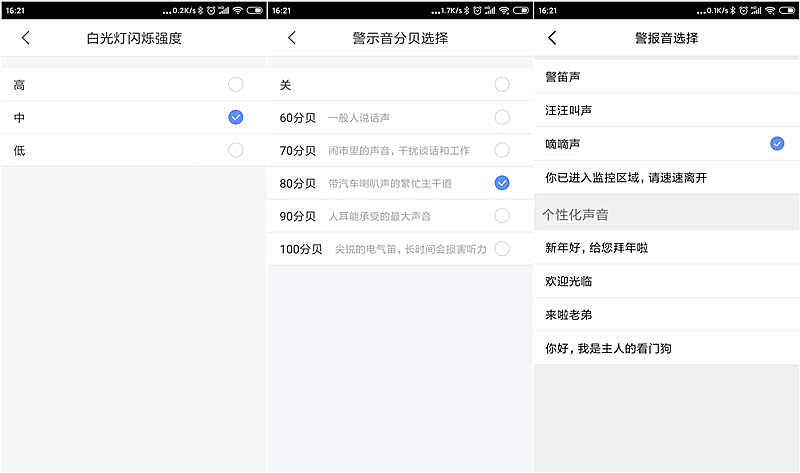
Task: Choose 低 flashing intensity radio button
Action: coord(235,150)
